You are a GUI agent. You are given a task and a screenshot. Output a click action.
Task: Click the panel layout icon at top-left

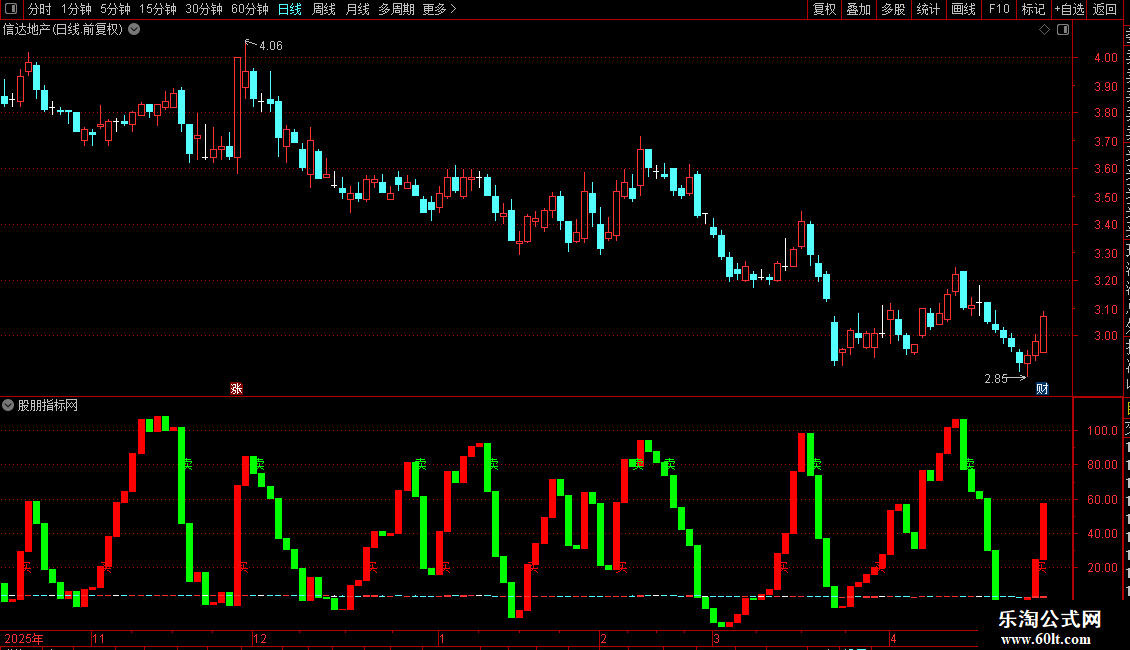11,9
